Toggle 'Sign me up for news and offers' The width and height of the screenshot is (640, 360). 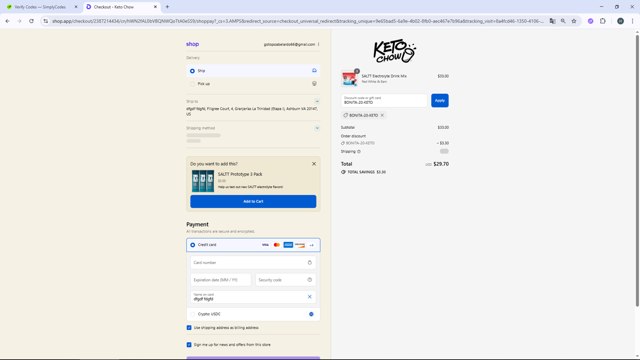point(189,344)
